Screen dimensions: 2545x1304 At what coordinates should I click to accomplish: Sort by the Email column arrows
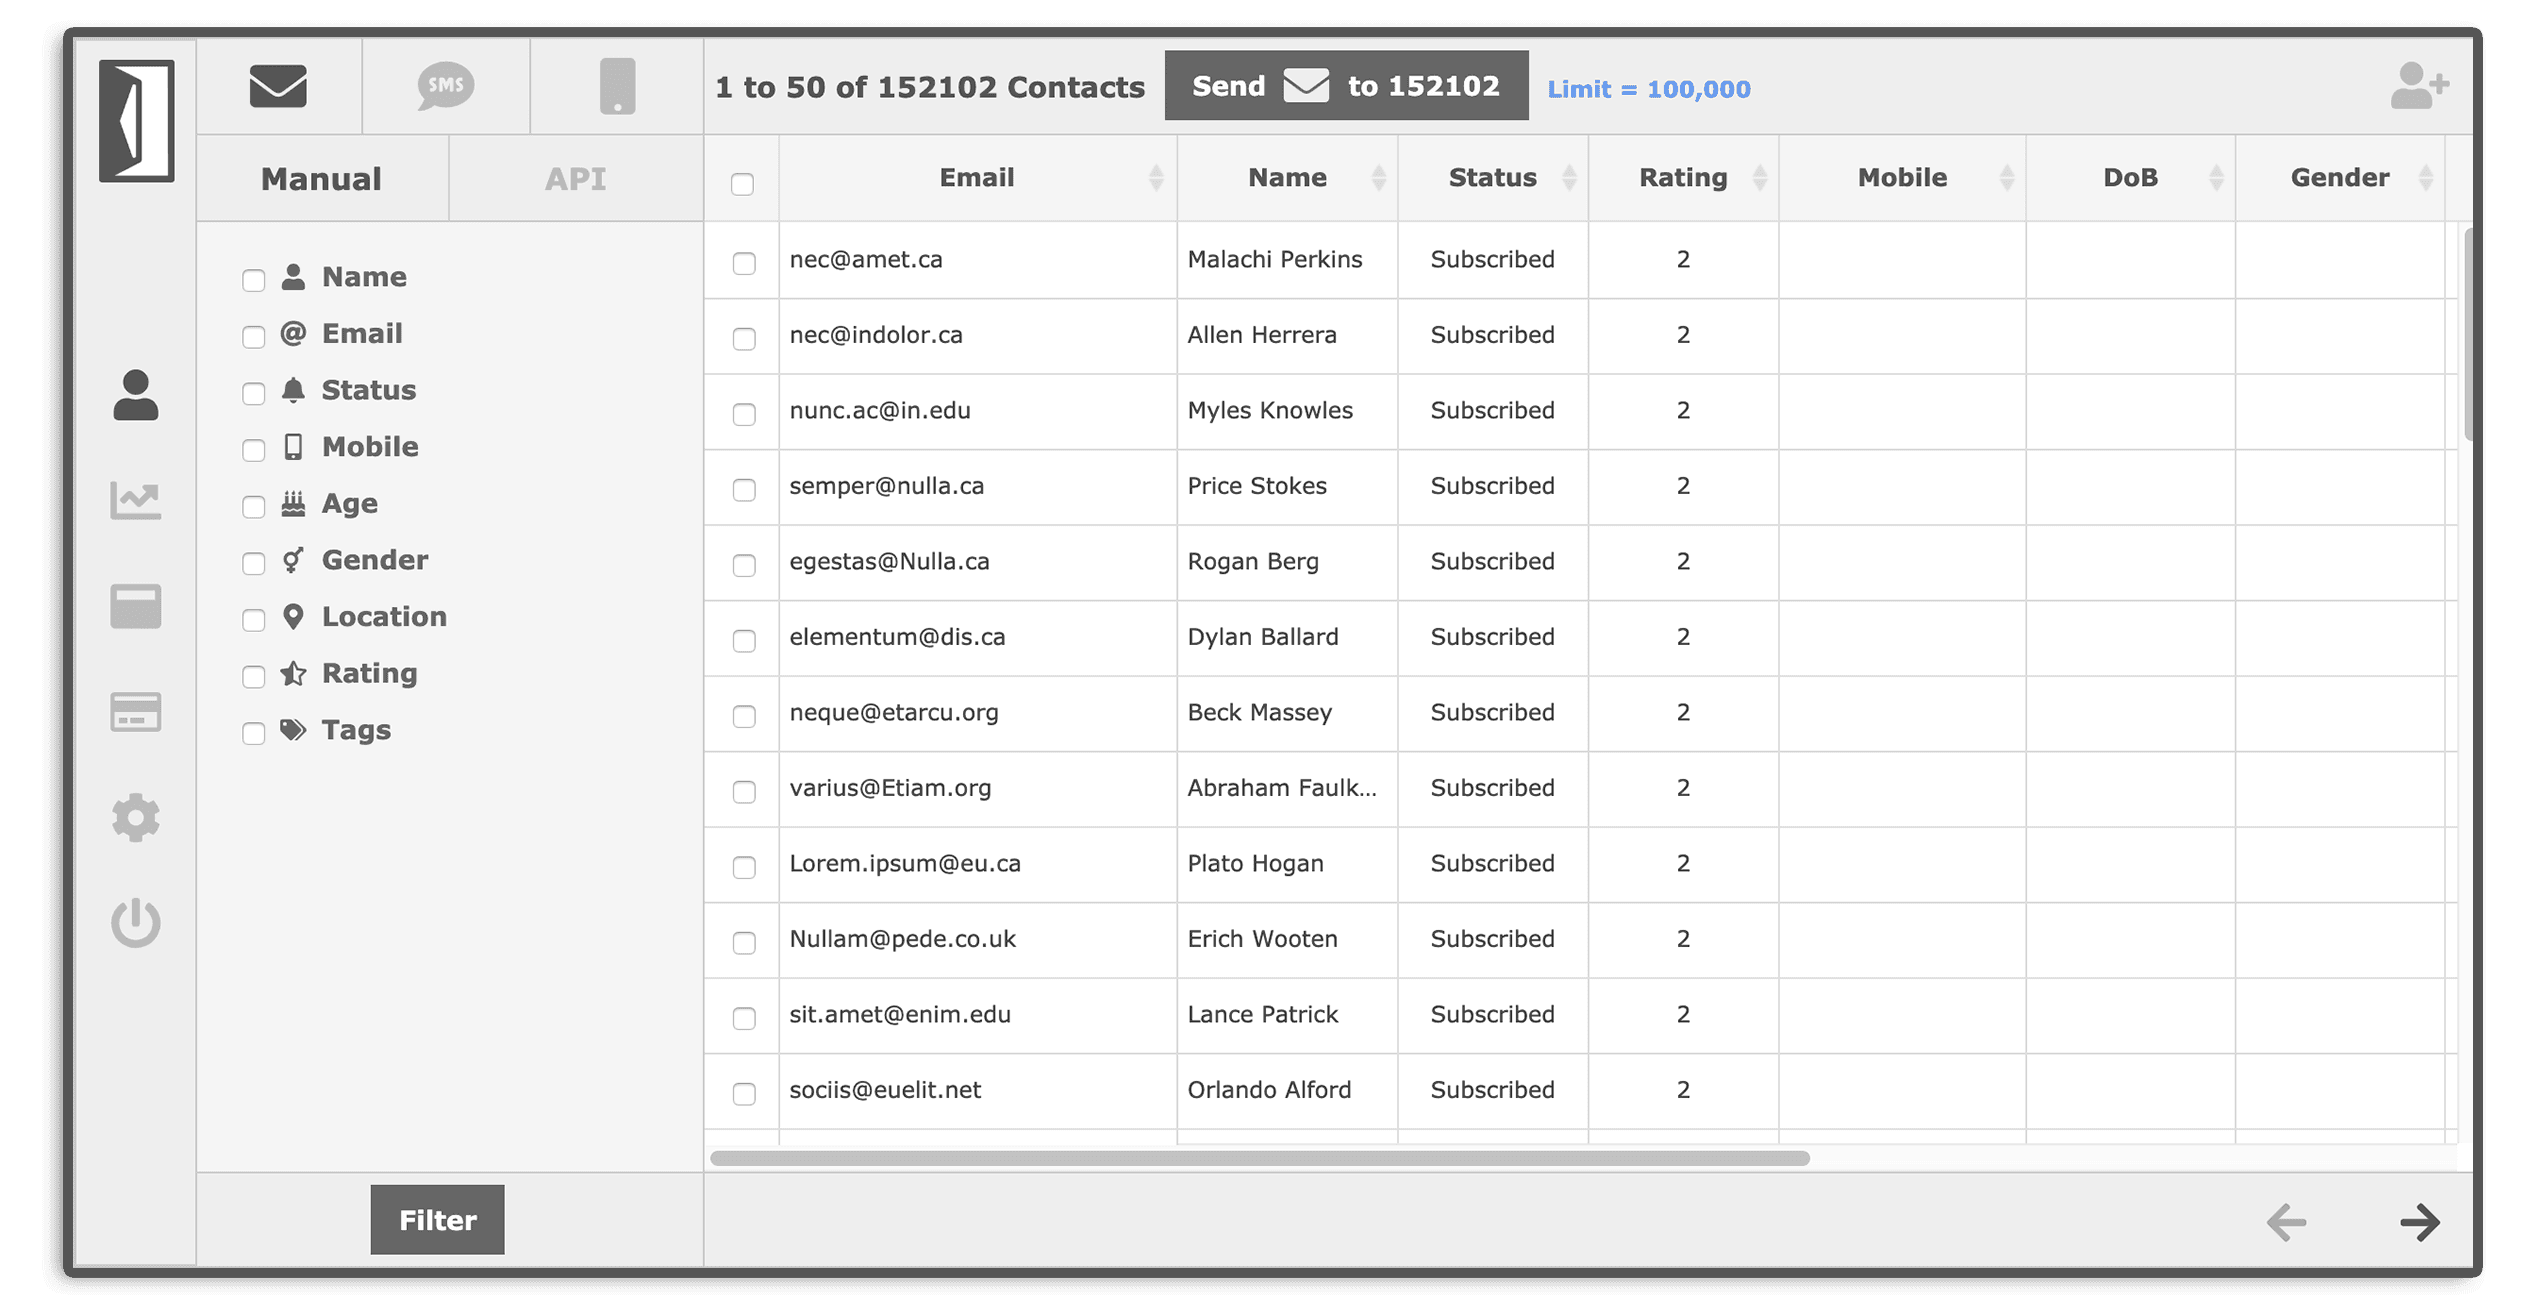point(1156,178)
